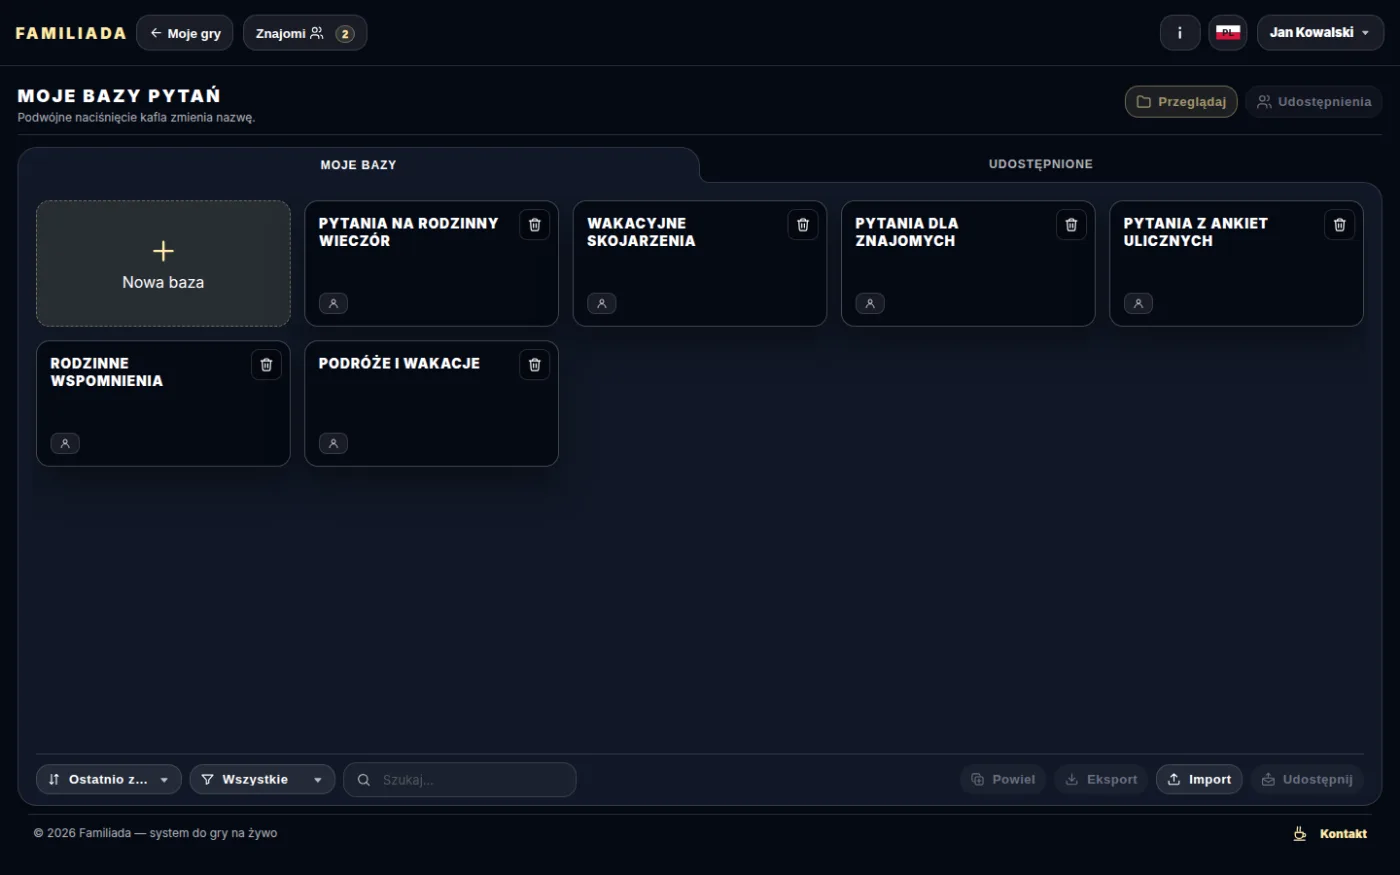The height and width of the screenshot is (875, 1400).
Task: Switch to the Udostępnione tab
Action: 1040,164
